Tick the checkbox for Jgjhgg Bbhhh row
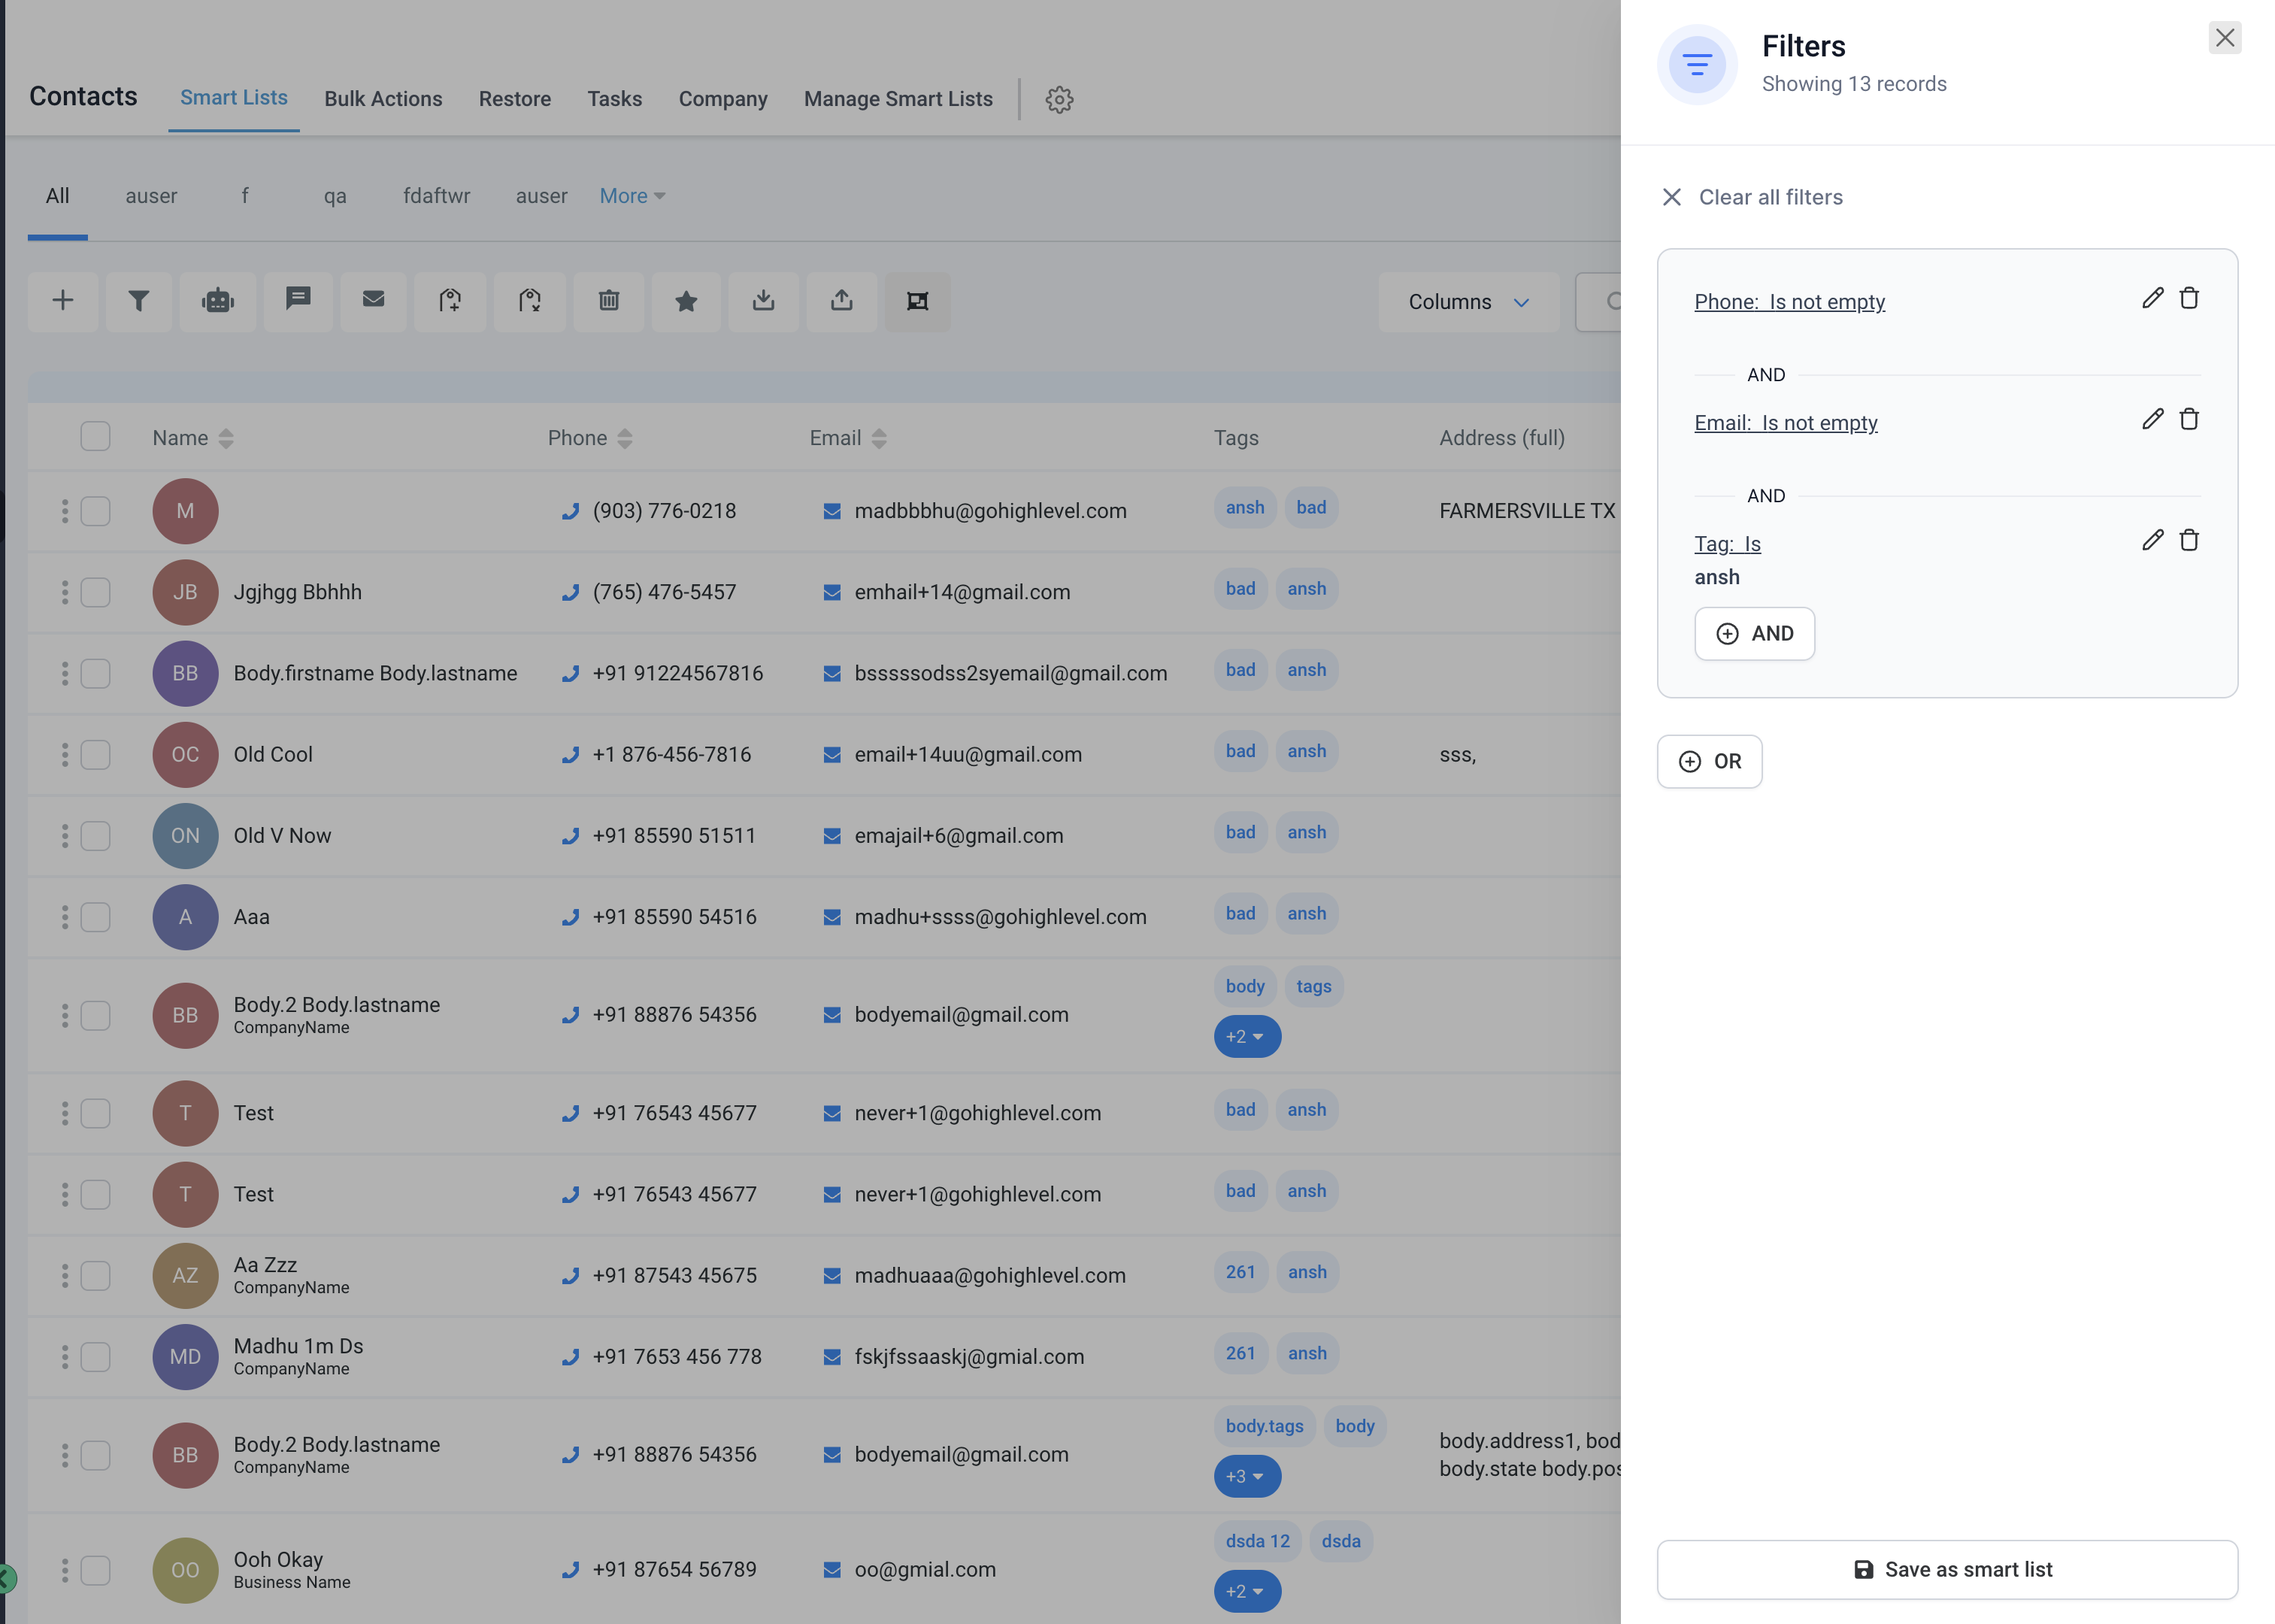2275x1624 pixels. 95,592
